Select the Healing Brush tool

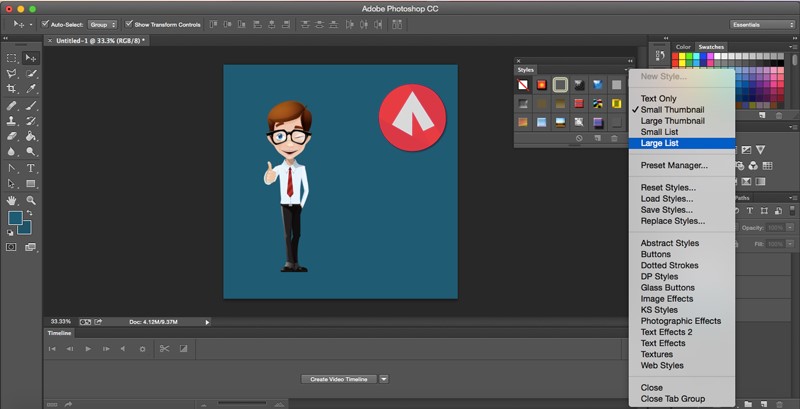coord(11,106)
